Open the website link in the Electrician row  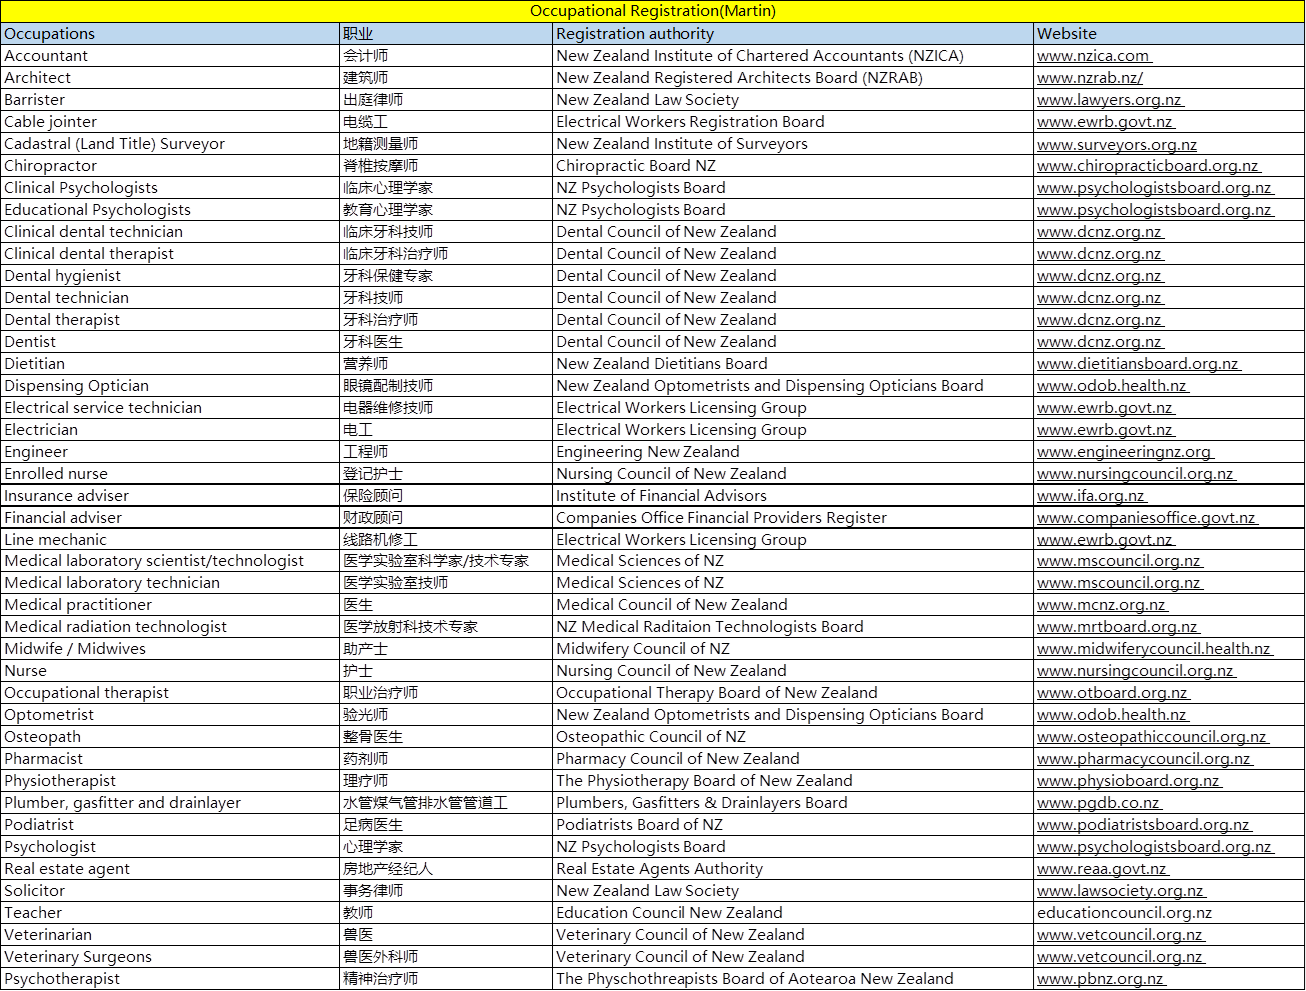pyautogui.click(x=1105, y=430)
